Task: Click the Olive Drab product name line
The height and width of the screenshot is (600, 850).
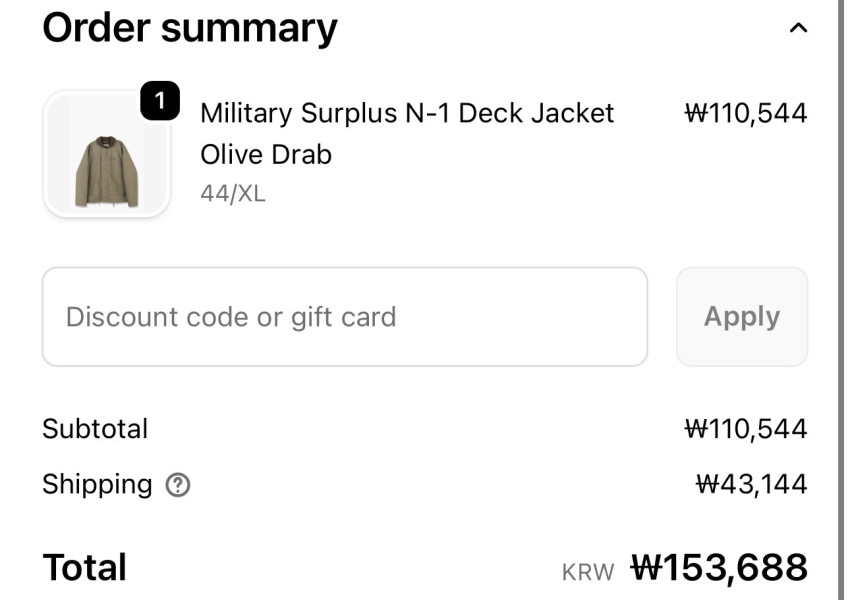Action: 266,155
